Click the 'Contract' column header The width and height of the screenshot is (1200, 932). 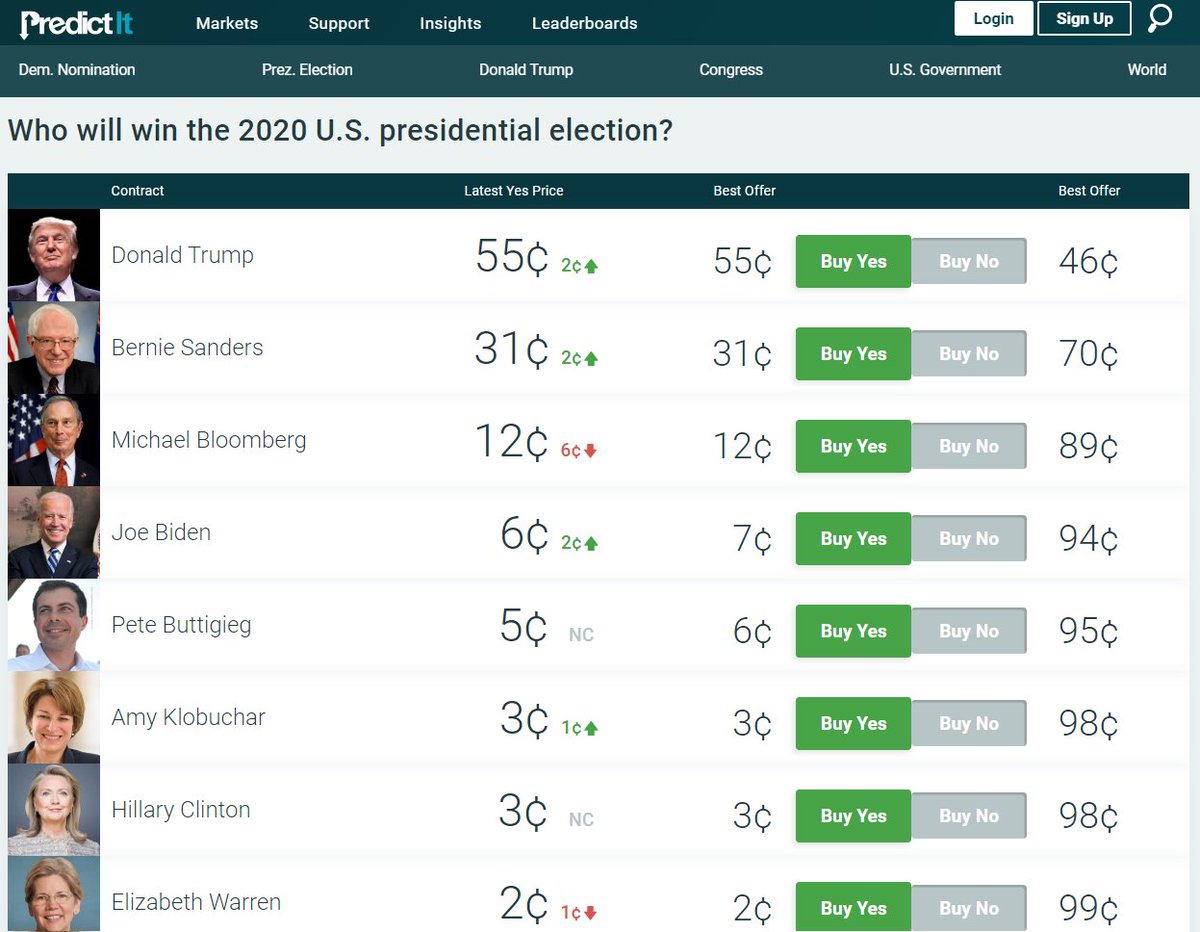point(137,191)
